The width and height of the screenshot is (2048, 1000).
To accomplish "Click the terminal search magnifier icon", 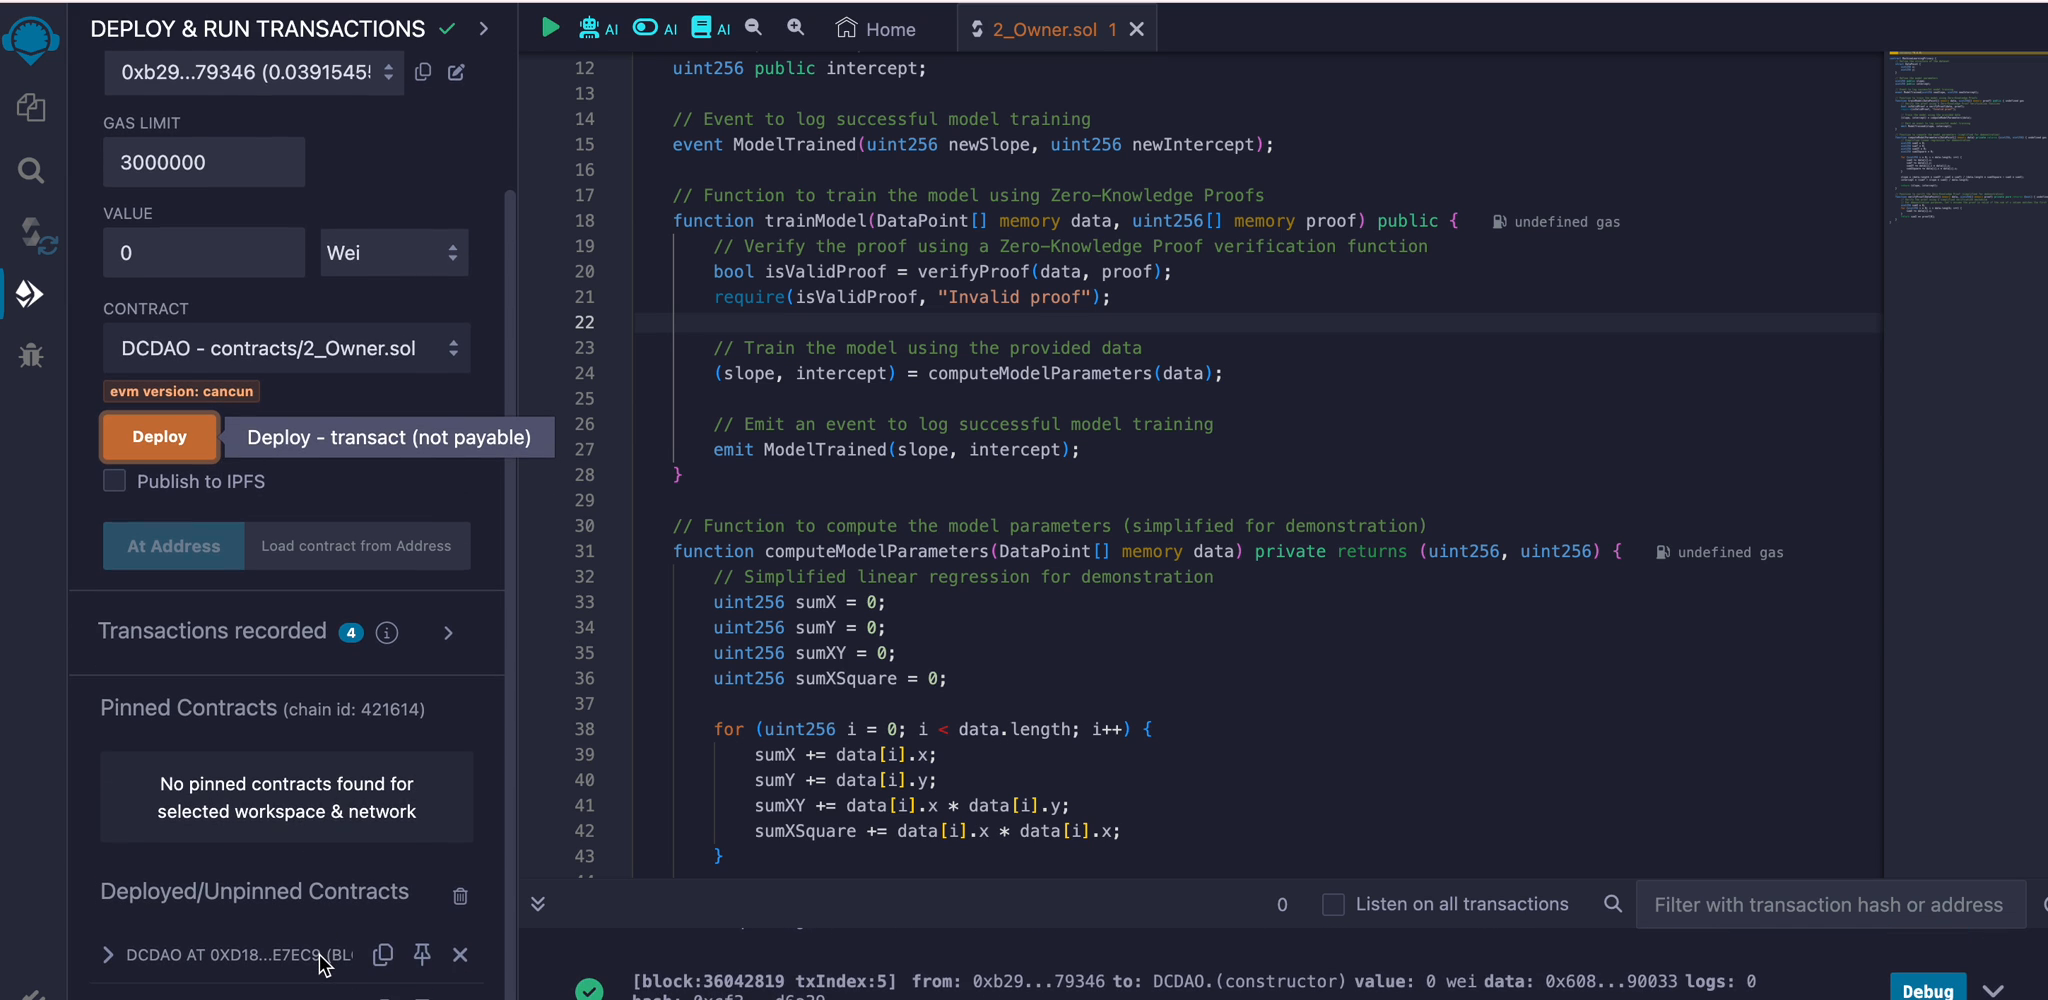I will coord(1613,904).
